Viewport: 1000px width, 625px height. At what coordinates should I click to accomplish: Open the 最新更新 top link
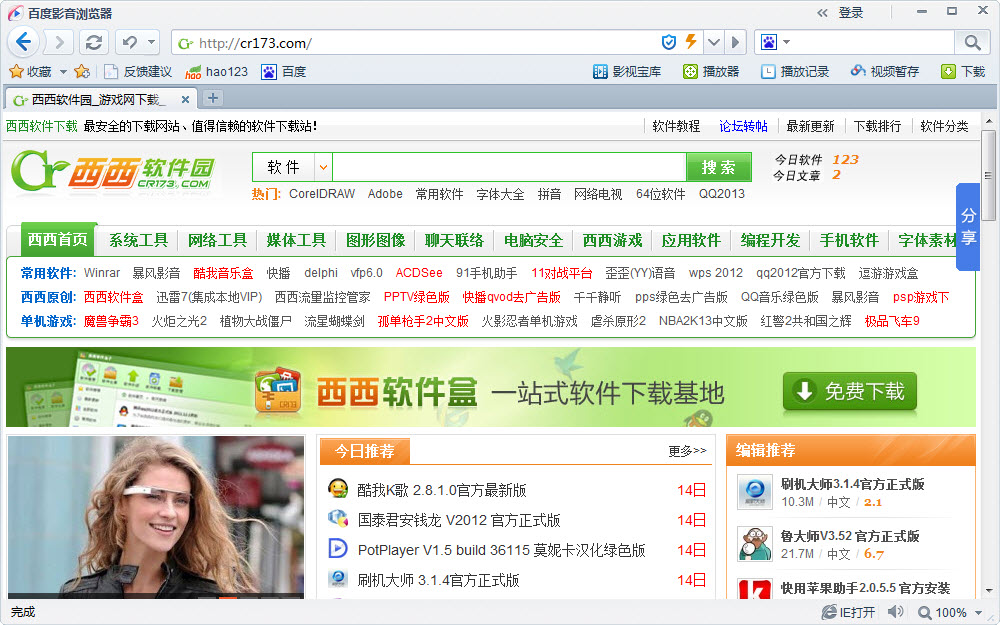(810, 126)
